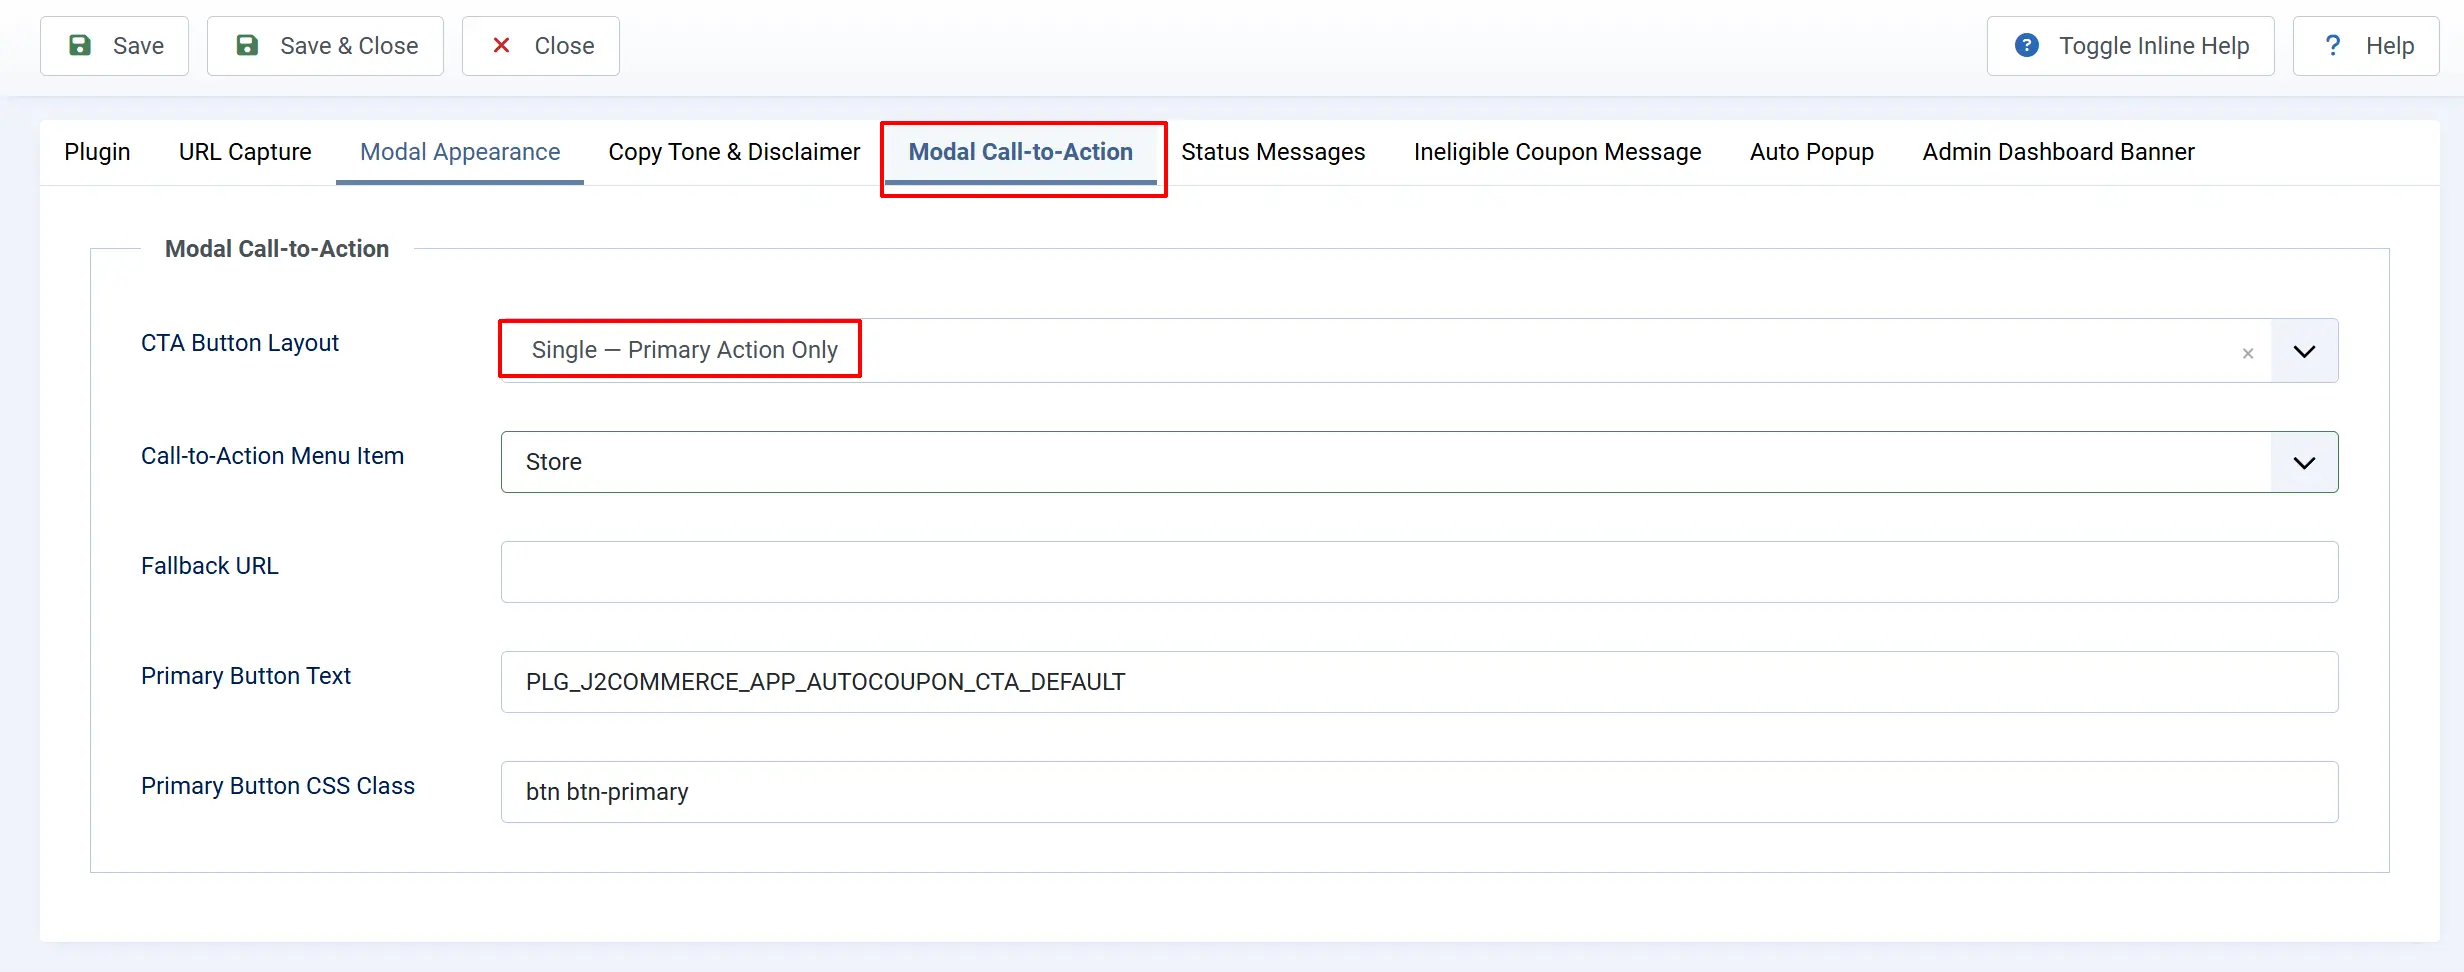Viewport: 2464px width, 972px height.
Task: Click the Close button label
Action: 564,46
